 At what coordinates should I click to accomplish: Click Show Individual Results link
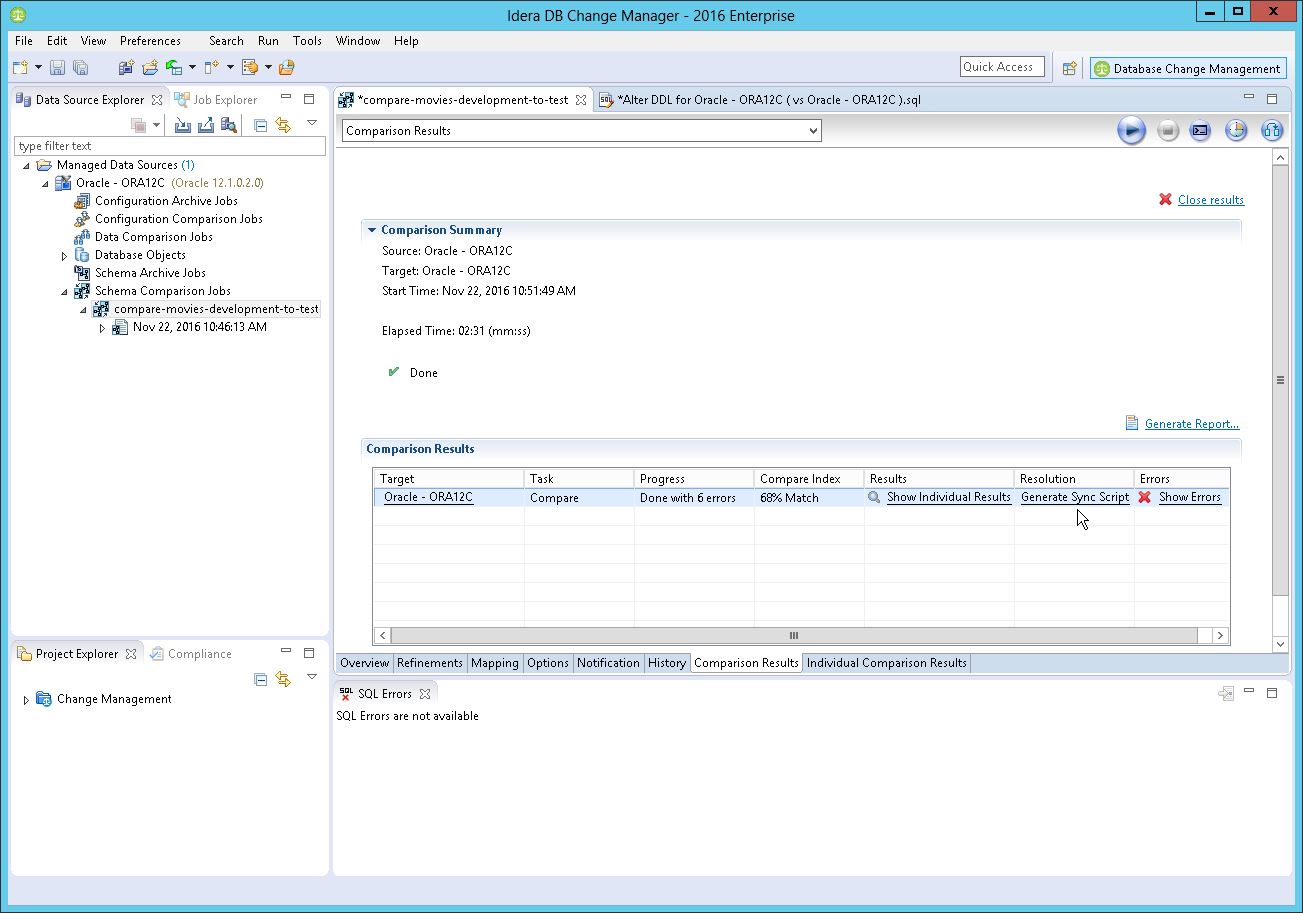click(948, 497)
